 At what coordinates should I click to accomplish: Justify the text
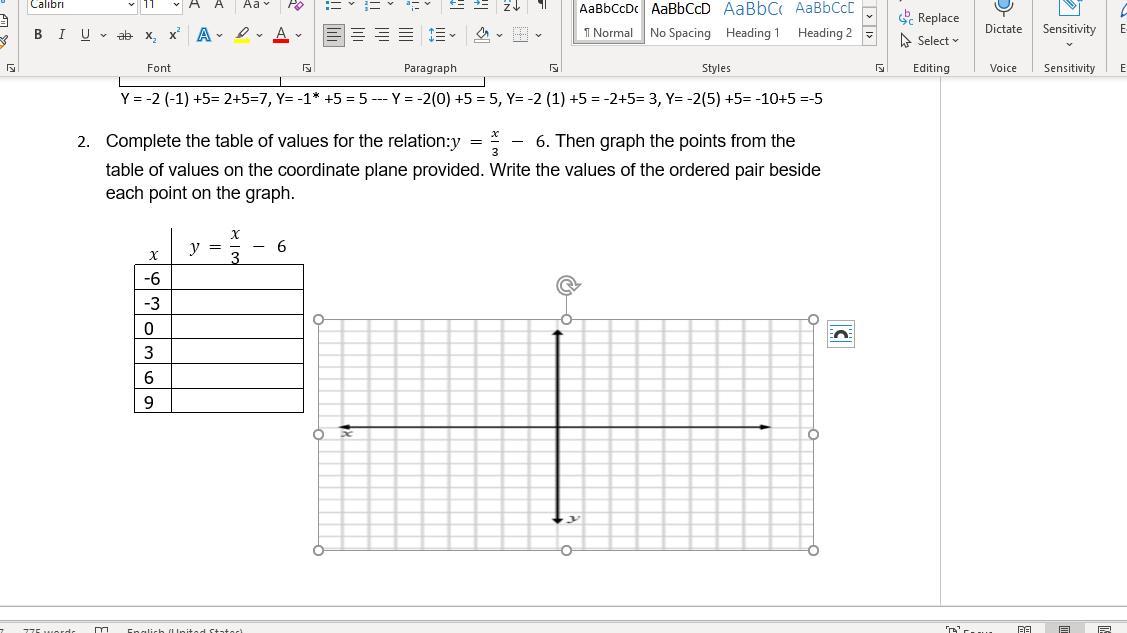pyautogui.click(x=406, y=34)
